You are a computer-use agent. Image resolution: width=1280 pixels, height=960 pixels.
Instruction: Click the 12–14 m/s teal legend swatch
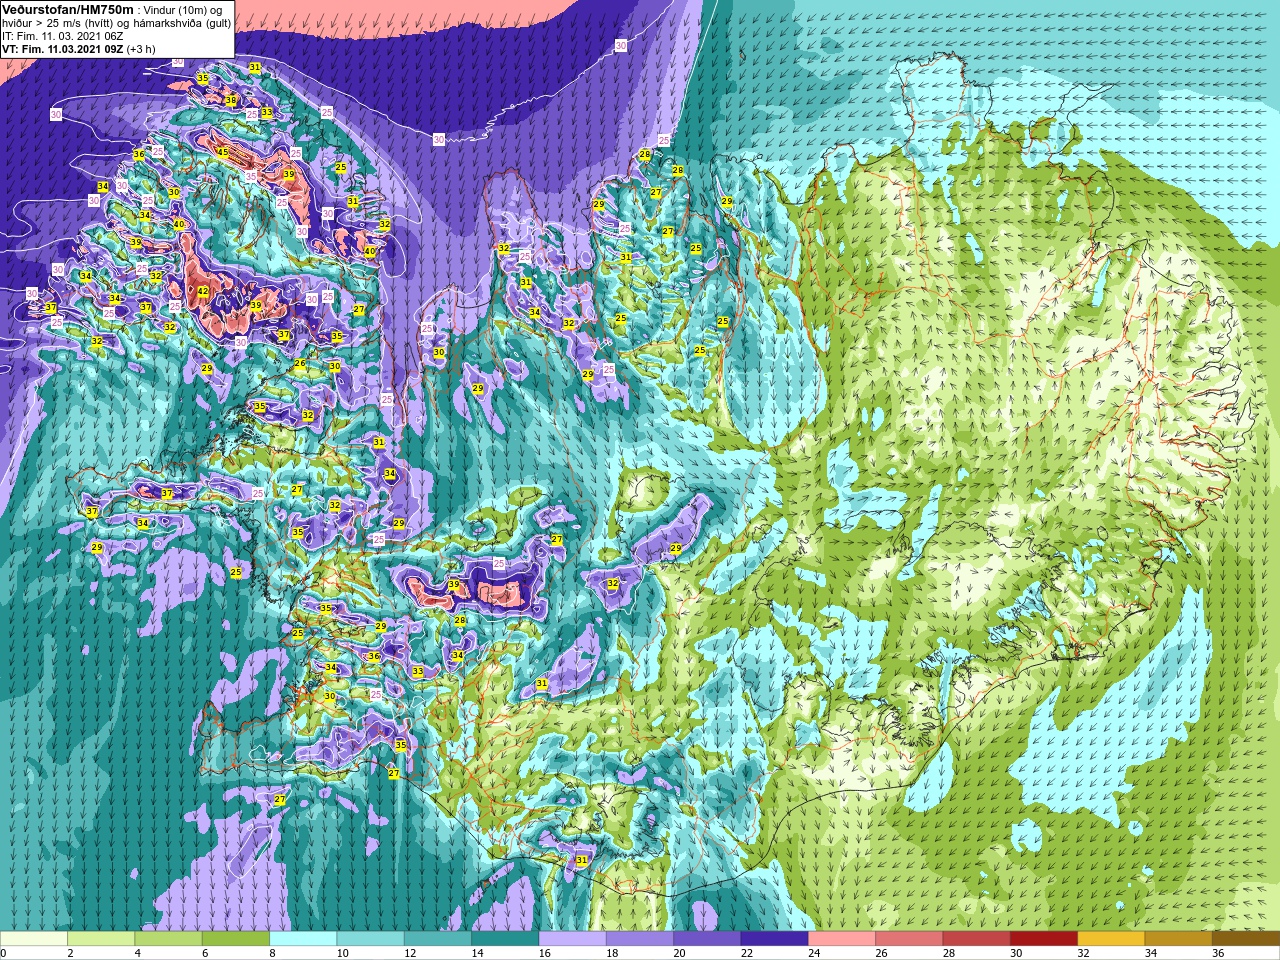(438, 939)
